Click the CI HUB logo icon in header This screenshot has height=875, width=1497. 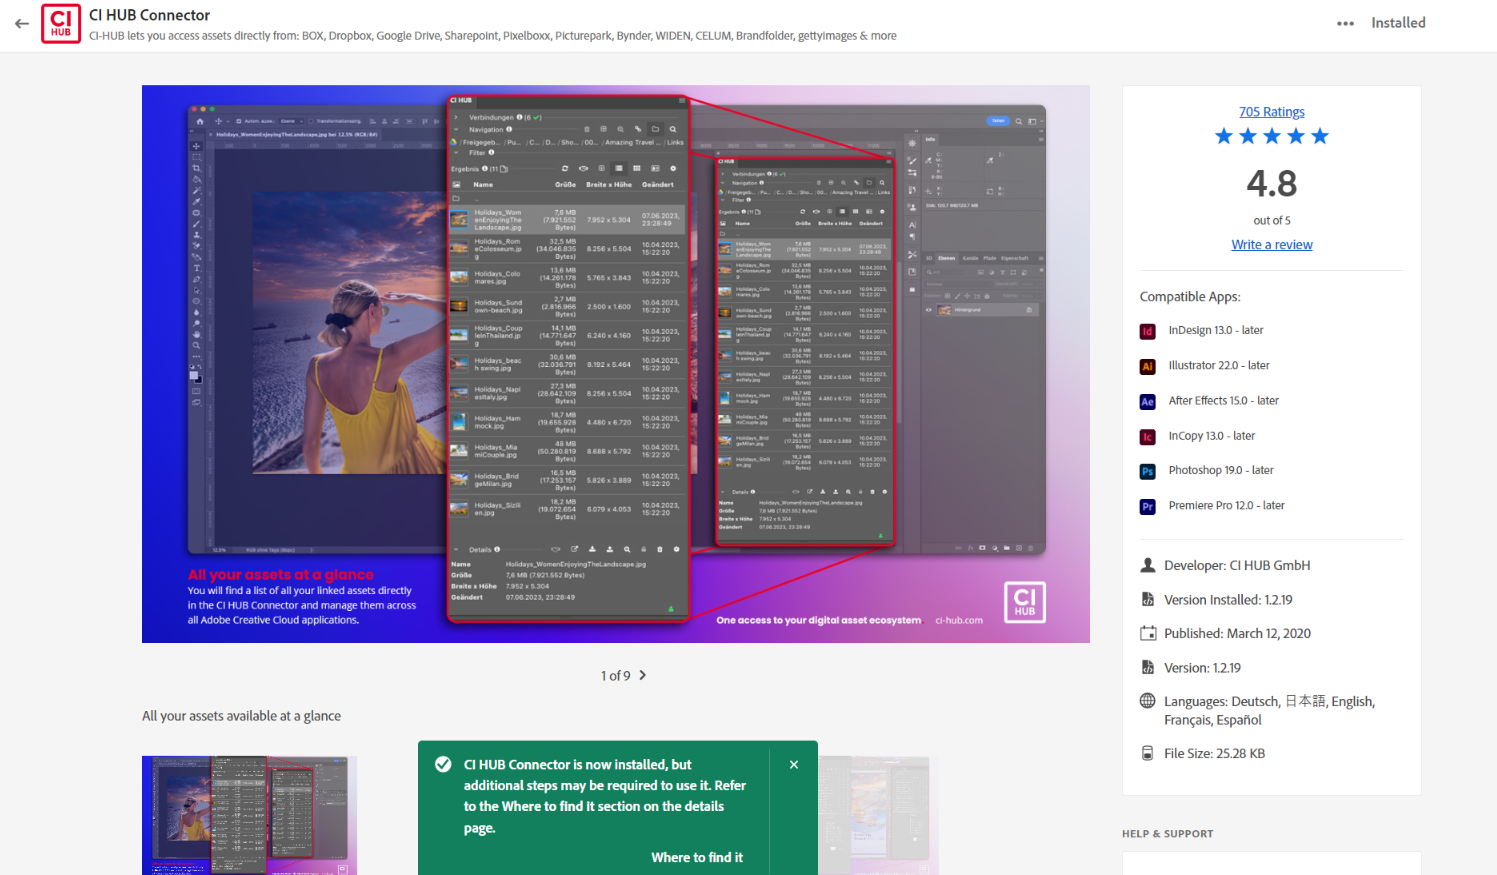[61, 24]
